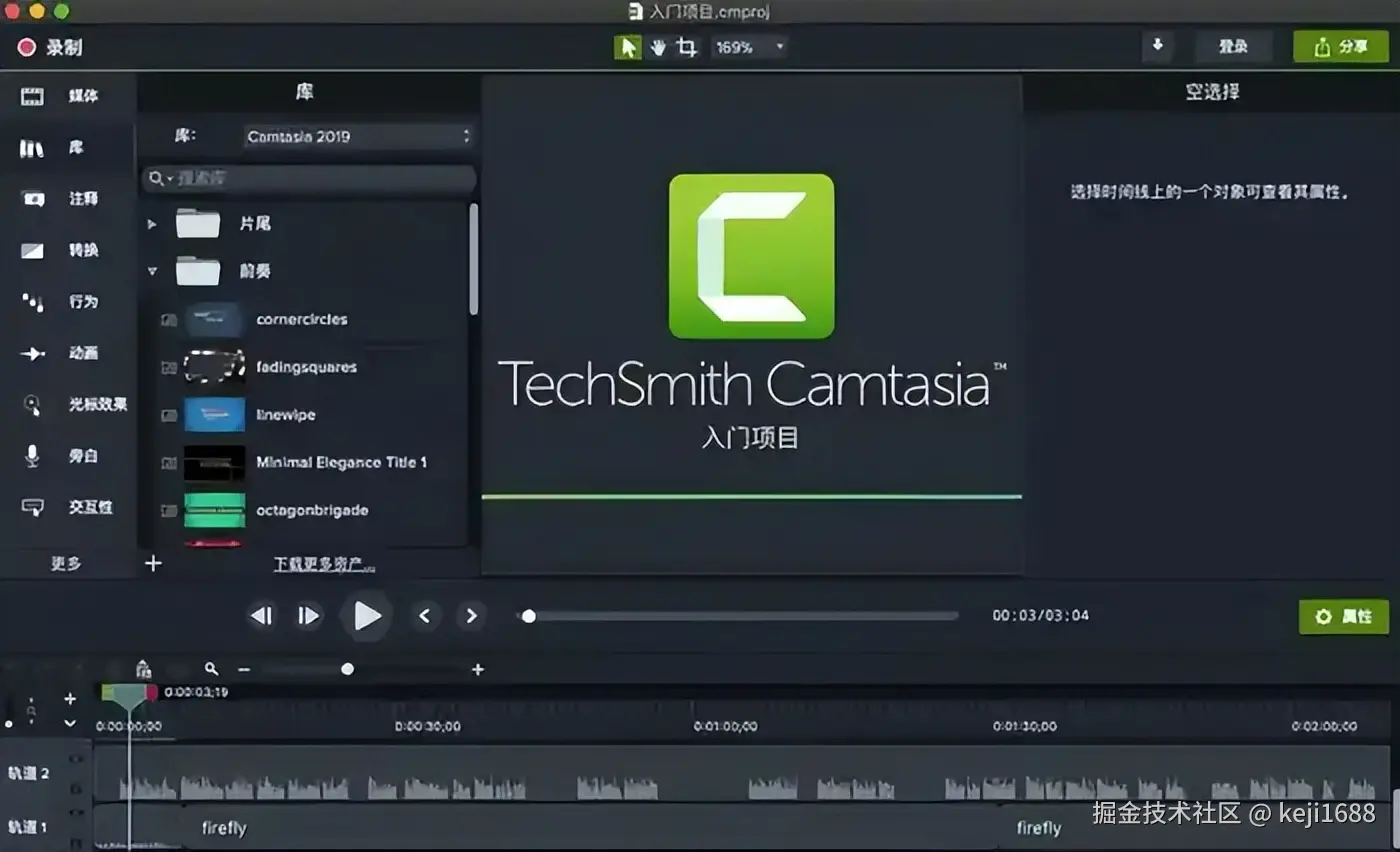The image size is (1400, 852).
Task: Select the octagonbrigade library asset
Action: point(311,510)
